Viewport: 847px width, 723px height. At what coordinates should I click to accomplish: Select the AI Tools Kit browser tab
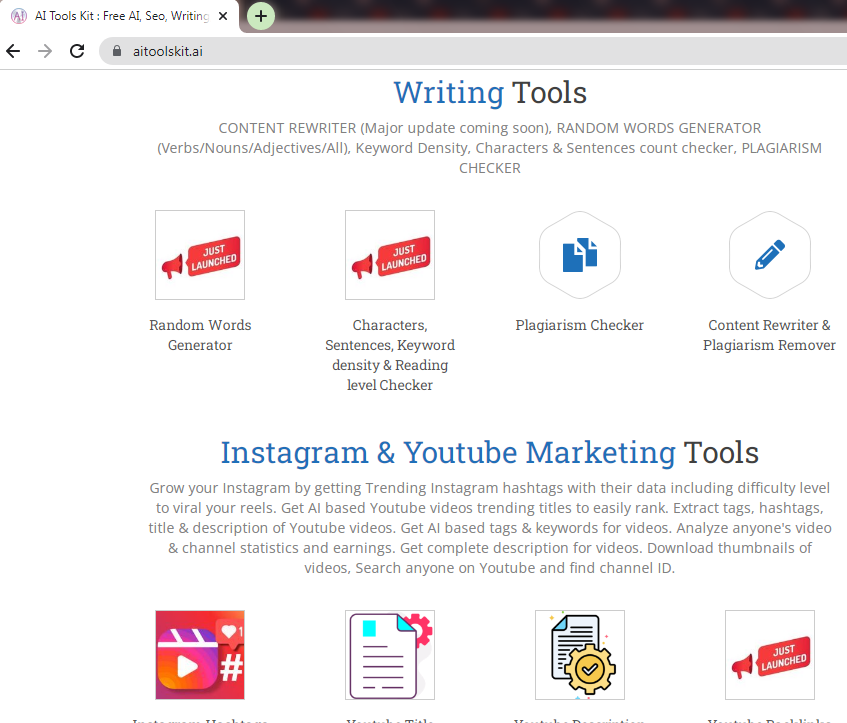(x=119, y=16)
